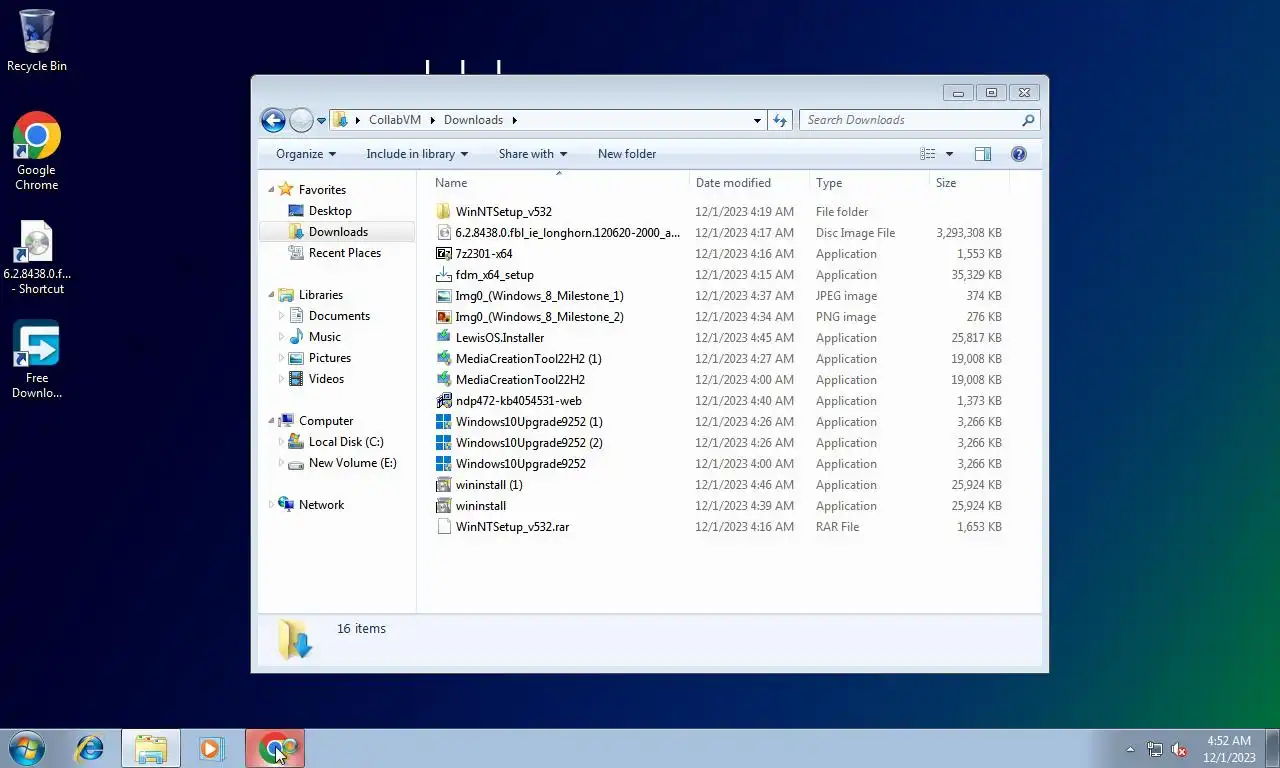The height and width of the screenshot is (768, 1280).
Task: Expand the Documents library node
Action: [x=281, y=316]
